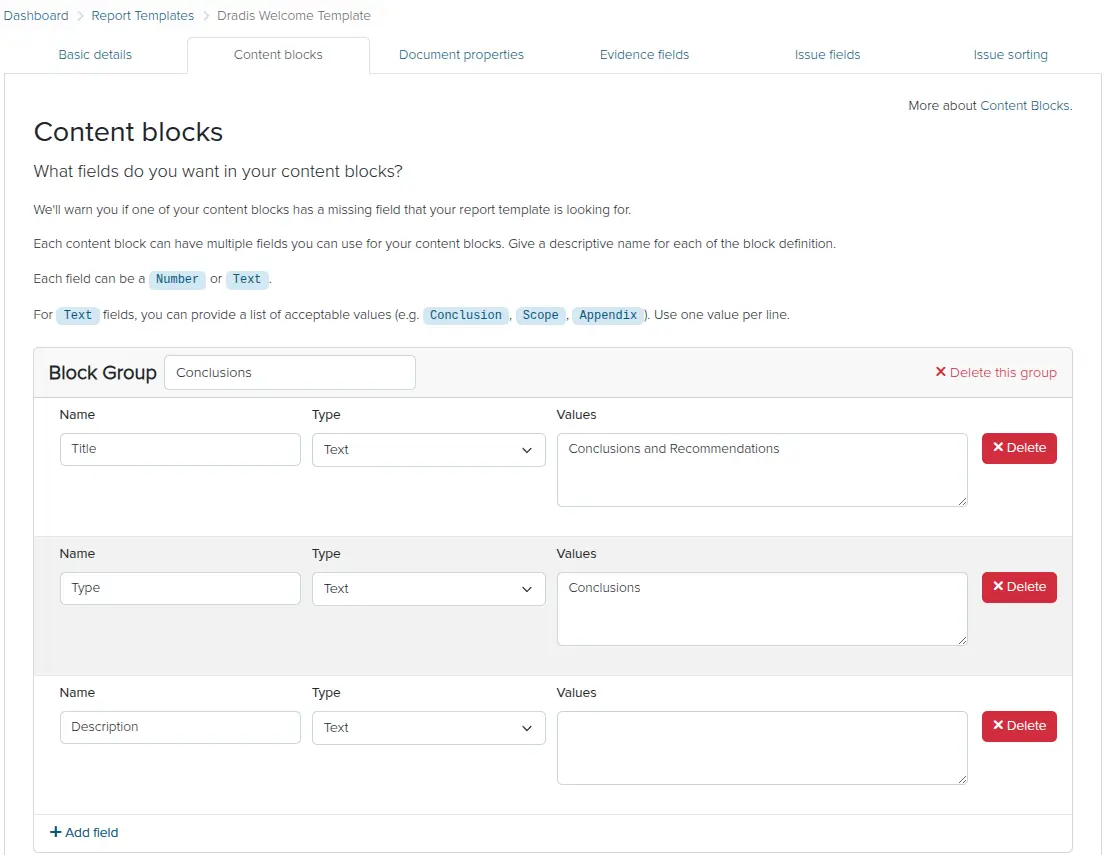Go to Issue fields tab
Image resolution: width=1107 pixels, height=855 pixels.
click(827, 54)
